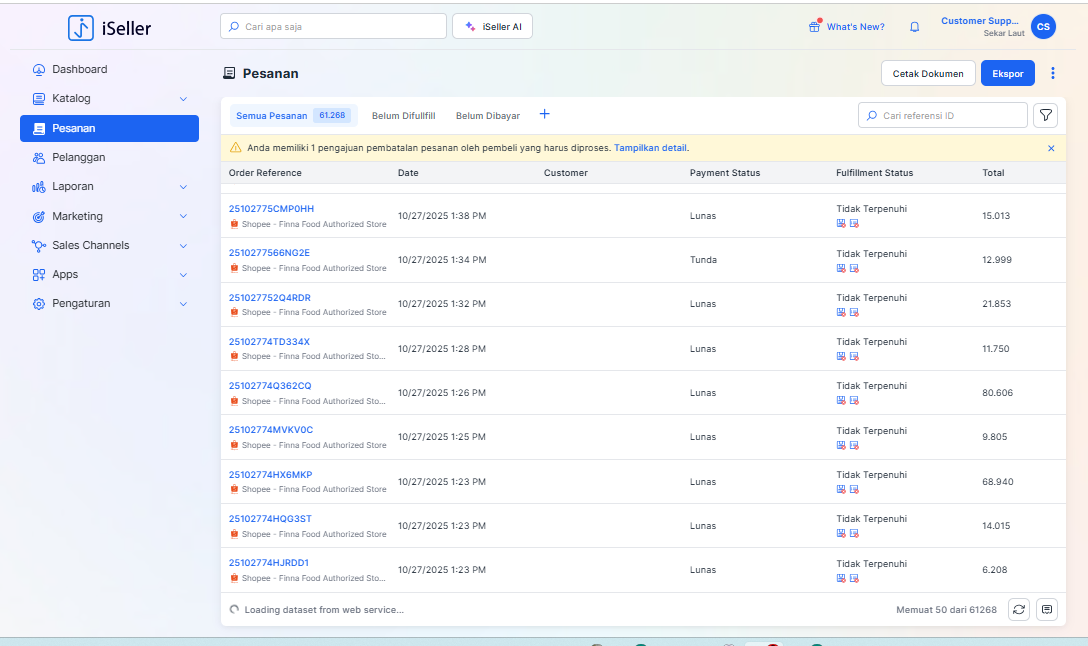Viewport: 1088px width, 646px height.
Task: Click the Ekspor button
Action: pos(1007,73)
